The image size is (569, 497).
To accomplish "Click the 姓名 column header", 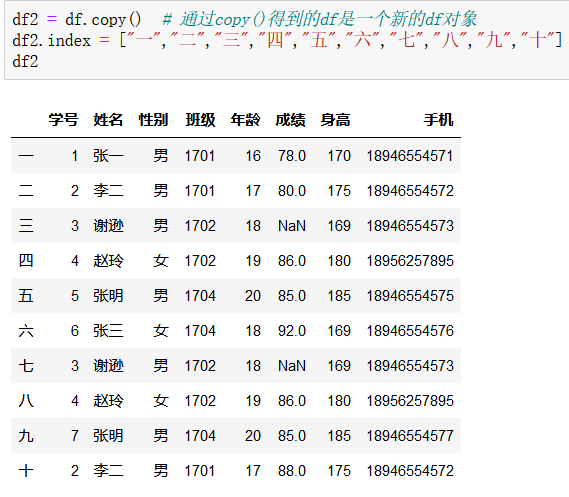I will pyautogui.click(x=108, y=120).
